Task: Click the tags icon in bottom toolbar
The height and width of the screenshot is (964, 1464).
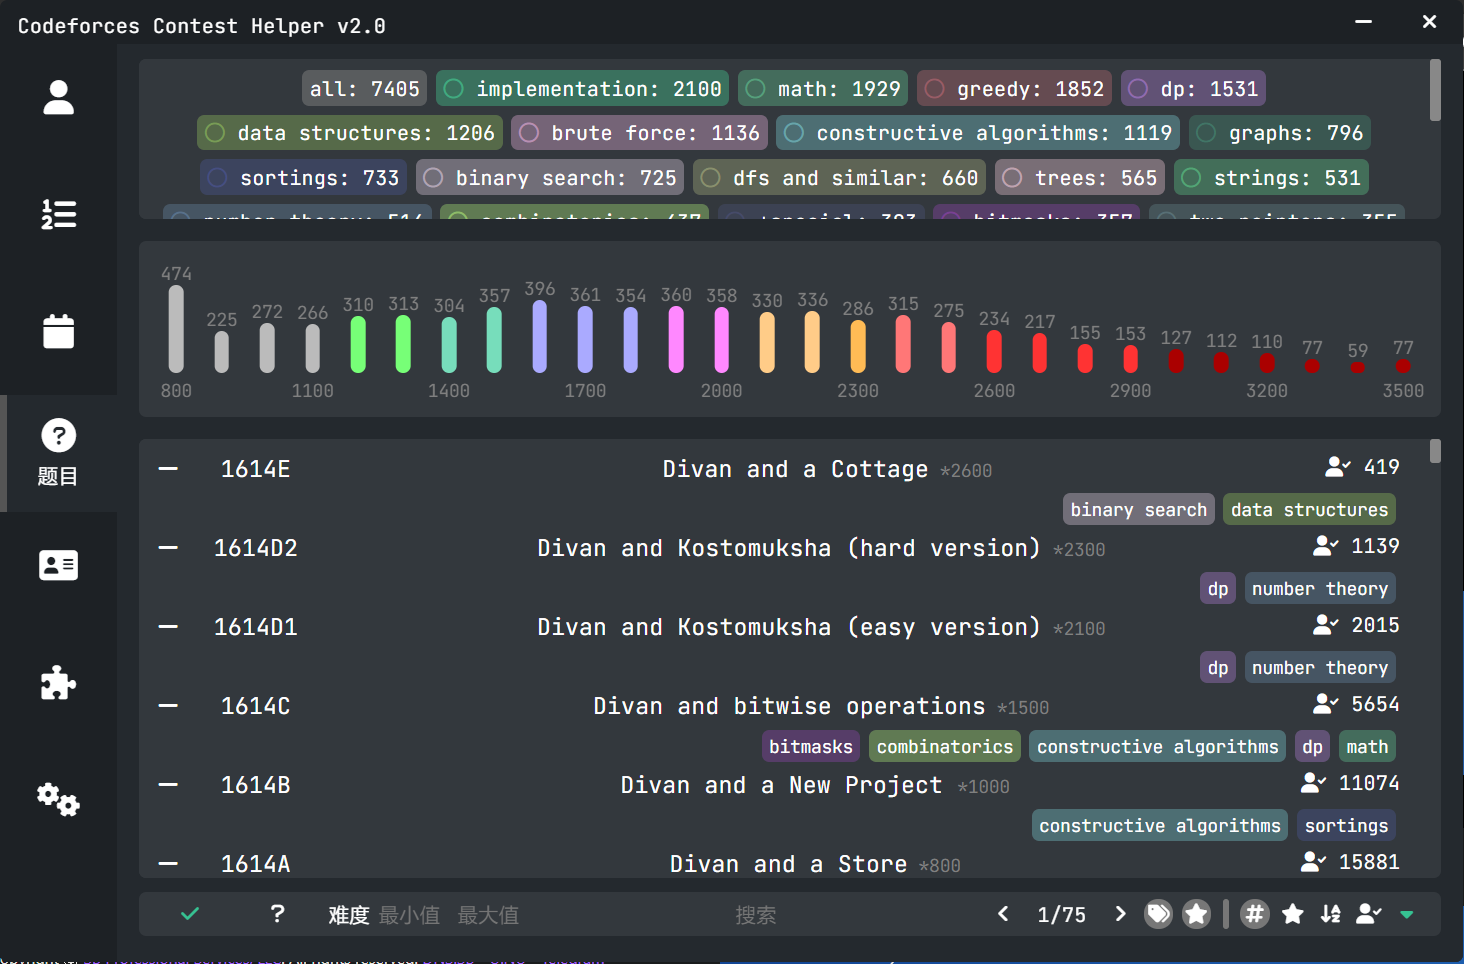Action: pyautogui.click(x=1158, y=914)
